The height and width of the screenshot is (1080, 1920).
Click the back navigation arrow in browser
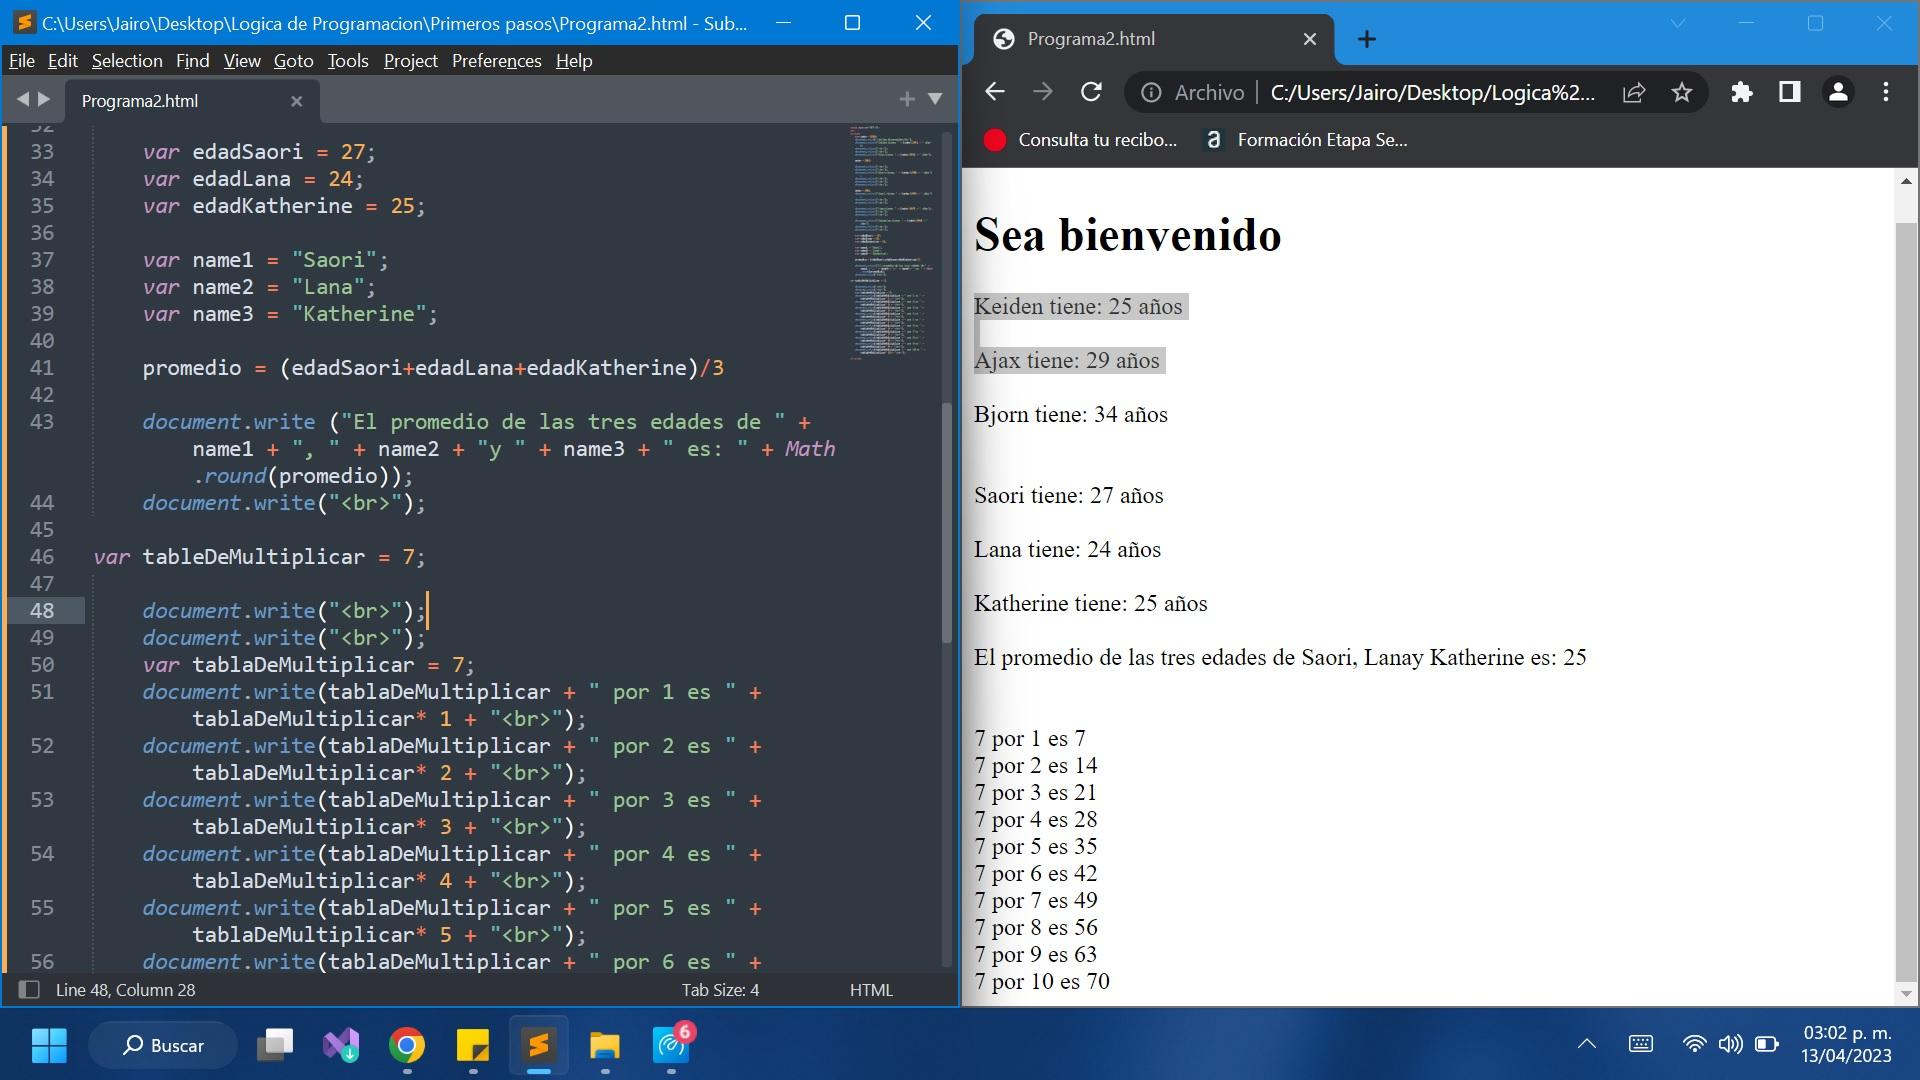click(x=998, y=91)
